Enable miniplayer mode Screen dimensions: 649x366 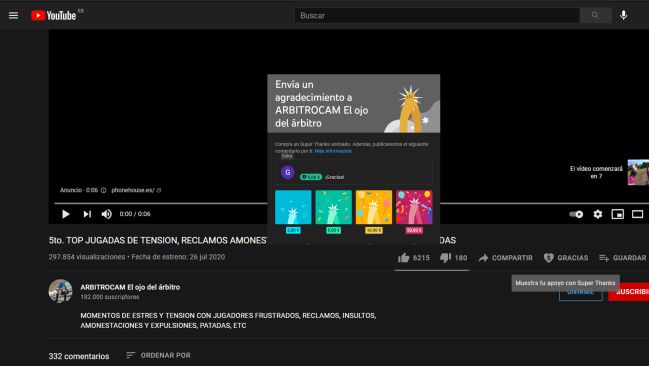pos(618,214)
